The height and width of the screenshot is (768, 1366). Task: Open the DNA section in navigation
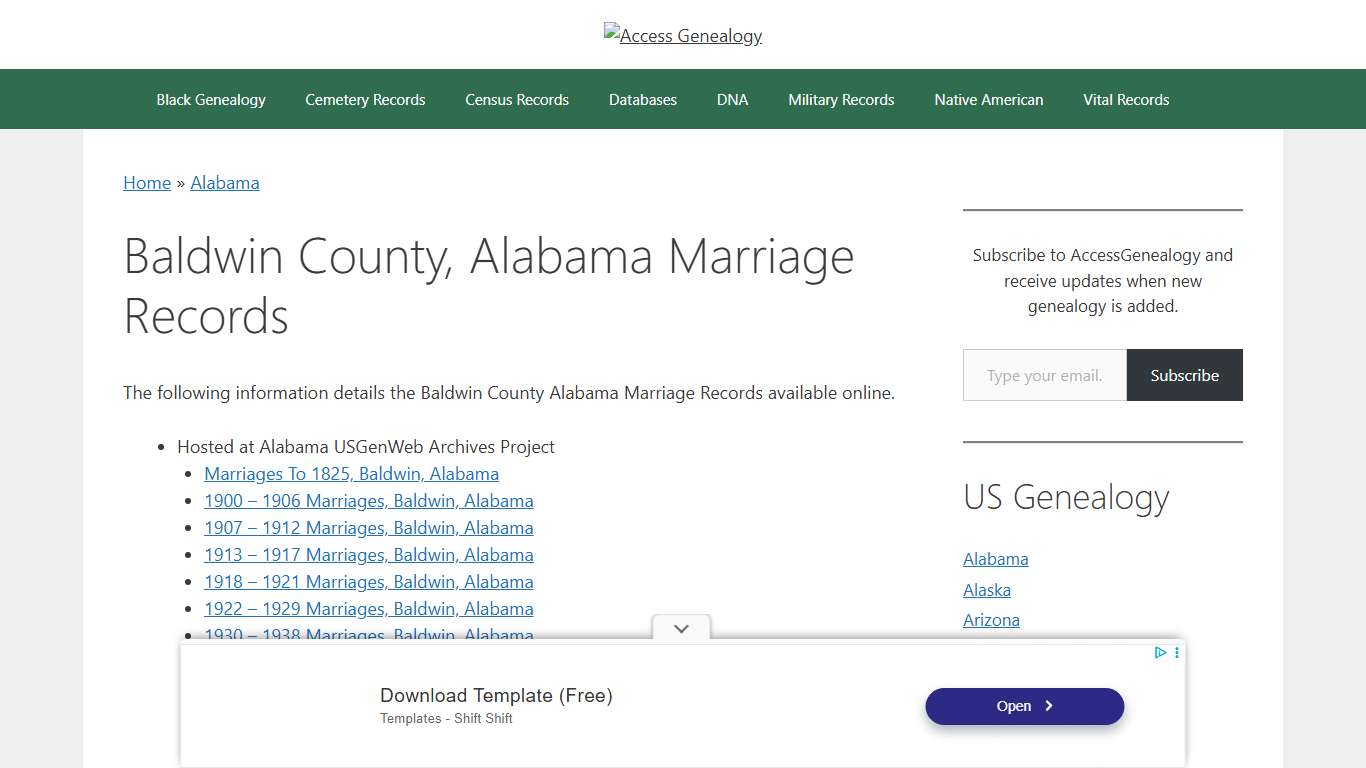click(732, 99)
